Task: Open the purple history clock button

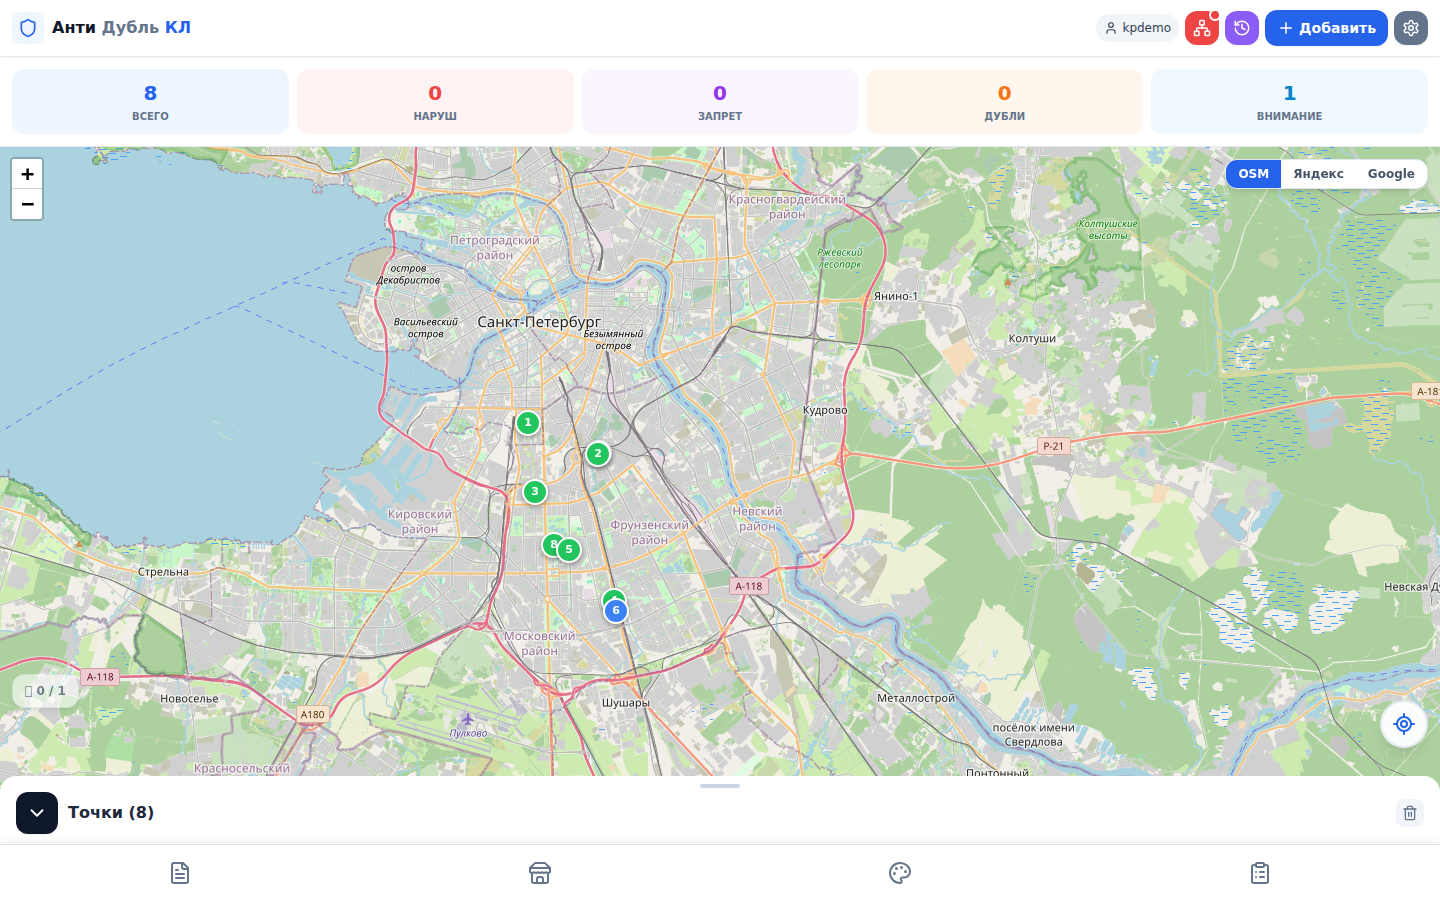Action: (1242, 28)
